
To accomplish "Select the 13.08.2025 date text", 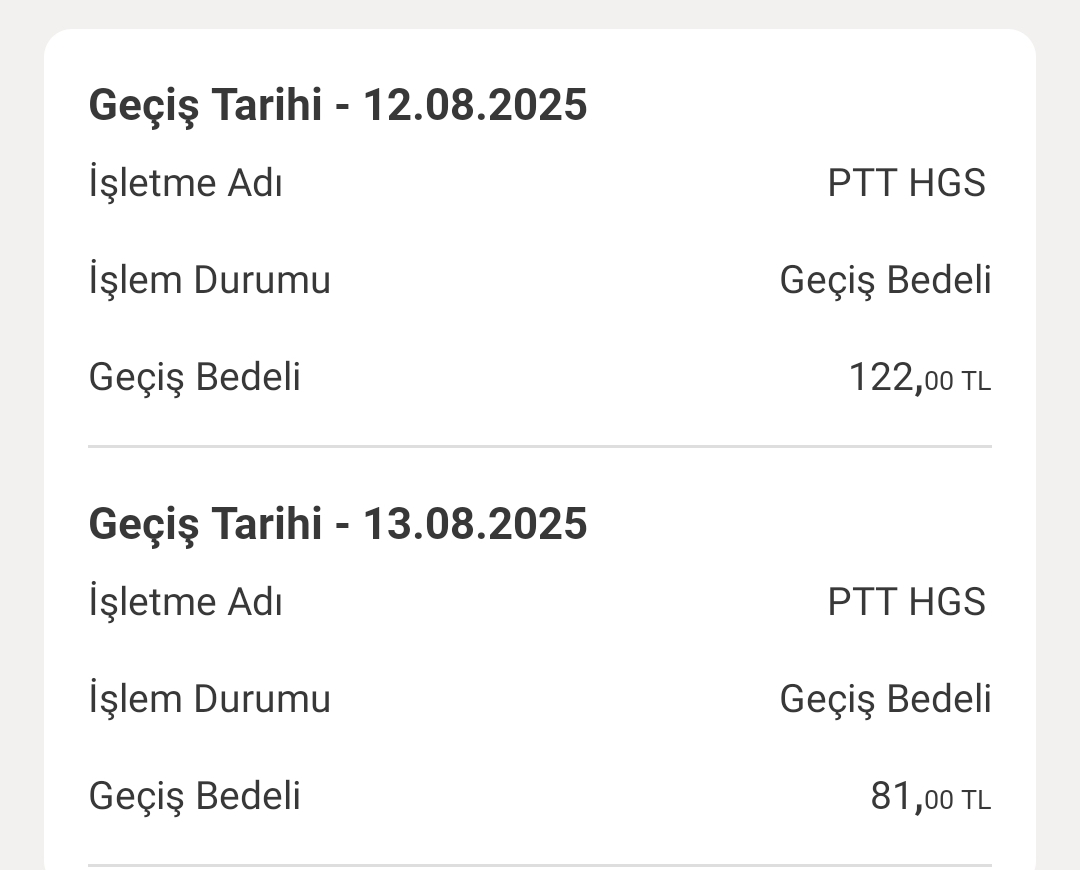I will click(x=475, y=524).
